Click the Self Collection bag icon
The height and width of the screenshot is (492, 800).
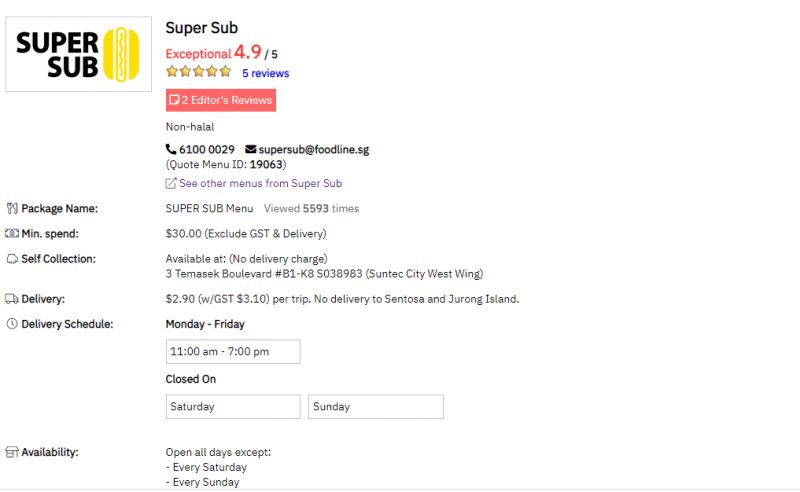(12, 259)
